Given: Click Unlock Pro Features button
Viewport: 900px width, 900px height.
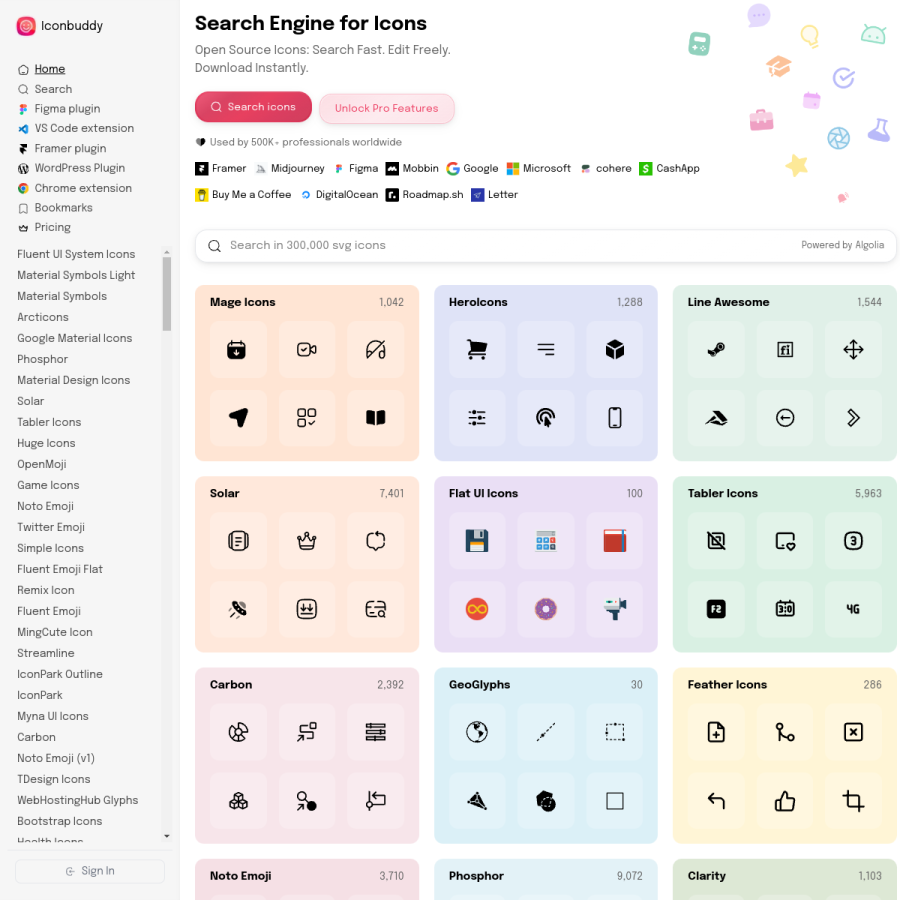Looking at the screenshot, I should [386, 108].
